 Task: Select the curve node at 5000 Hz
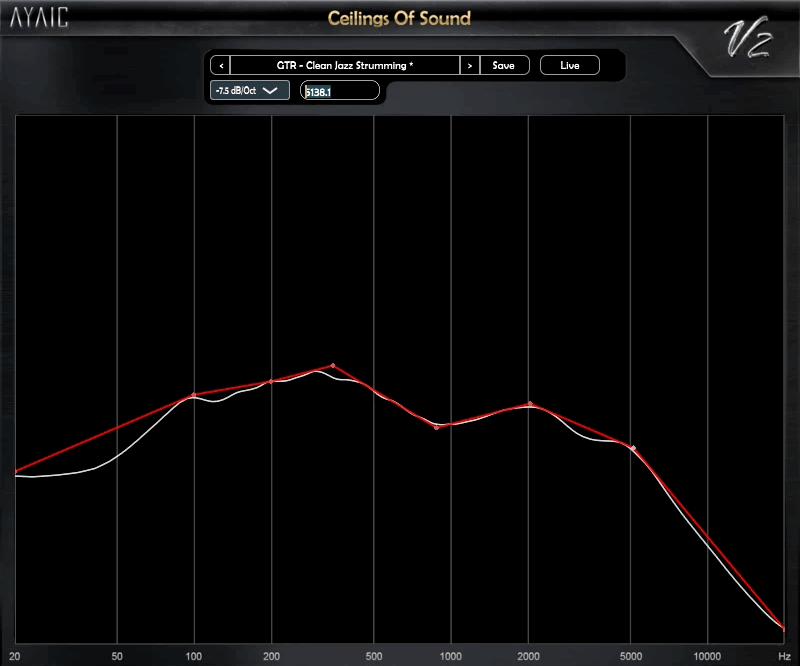(633, 447)
